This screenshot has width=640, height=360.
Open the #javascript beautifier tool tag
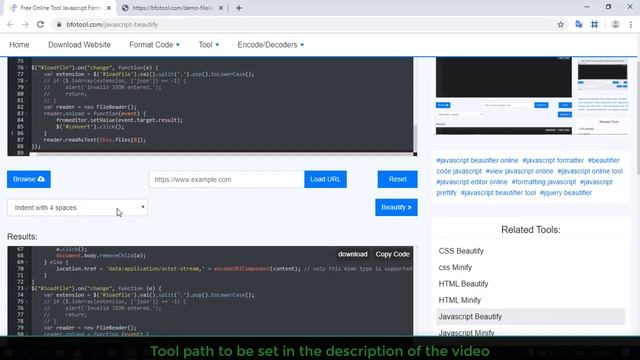(498, 193)
